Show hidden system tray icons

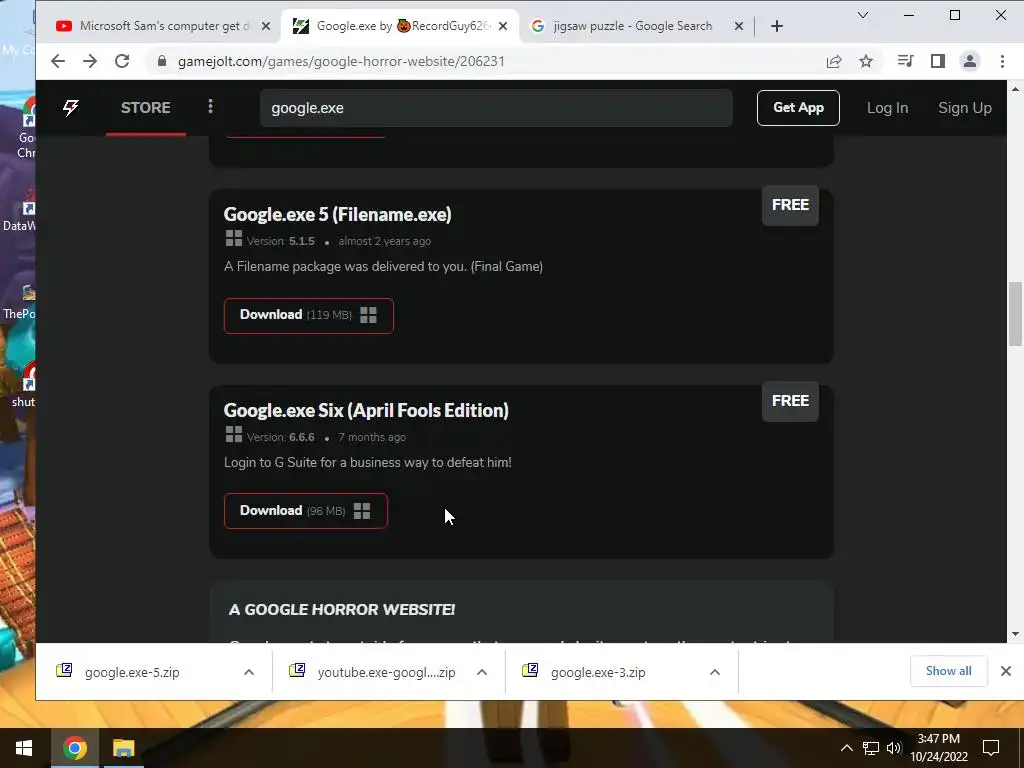coord(846,748)
